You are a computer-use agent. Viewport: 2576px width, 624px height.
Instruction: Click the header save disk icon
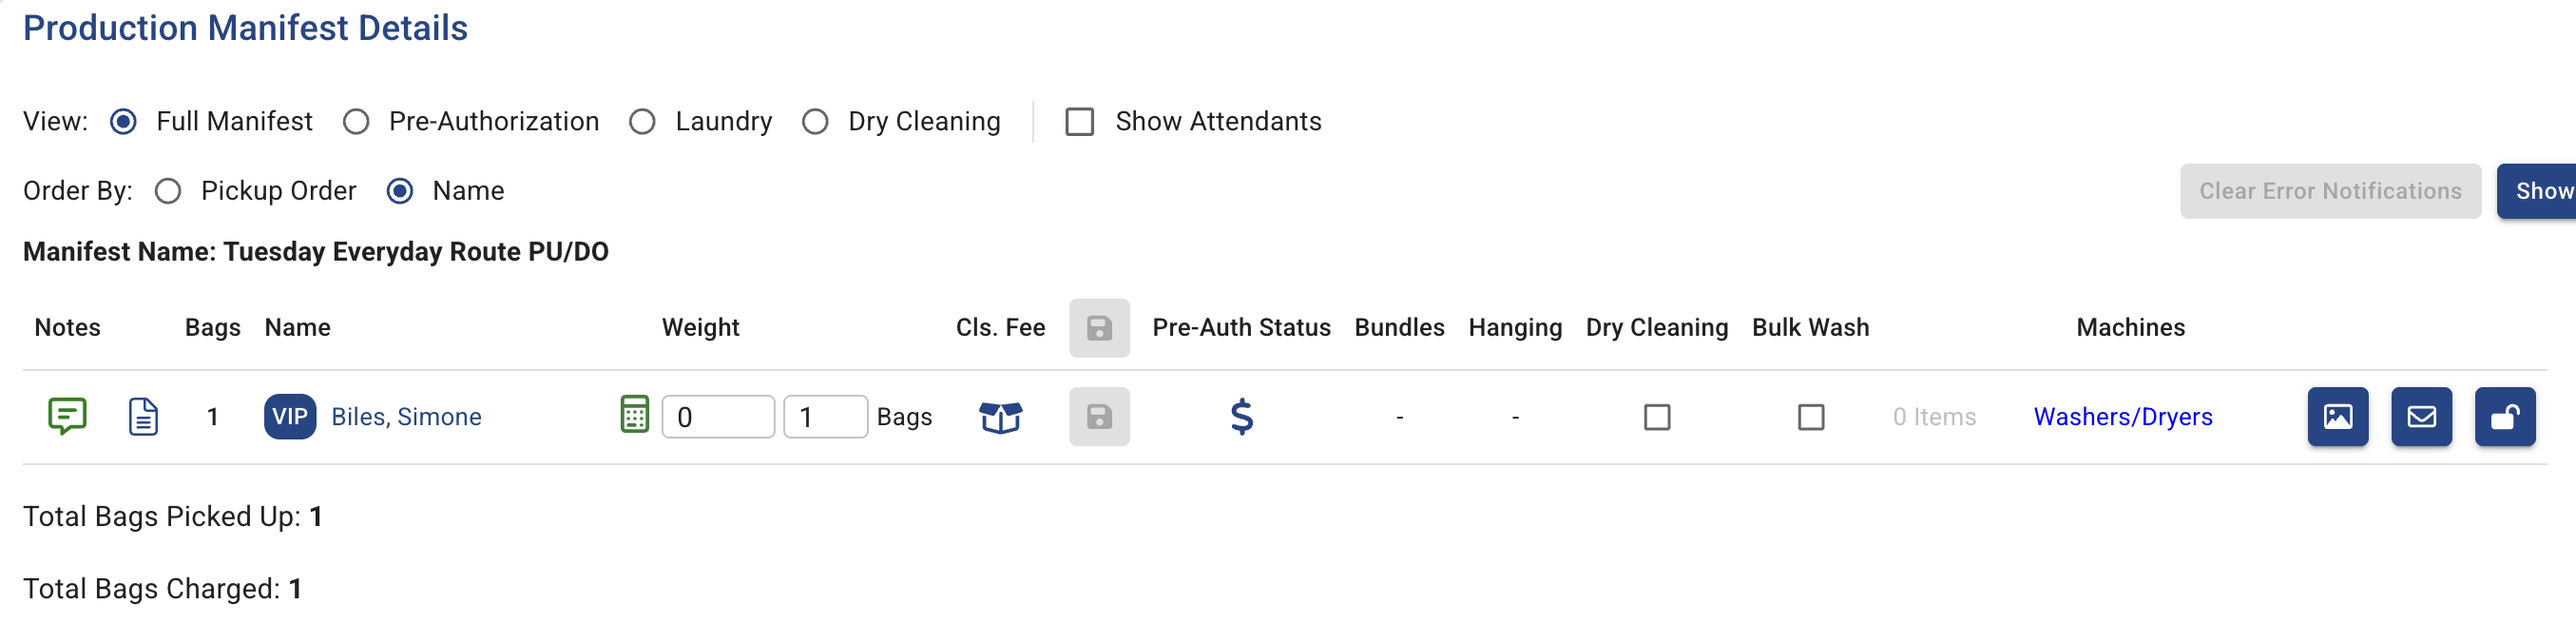point(1099,328)
